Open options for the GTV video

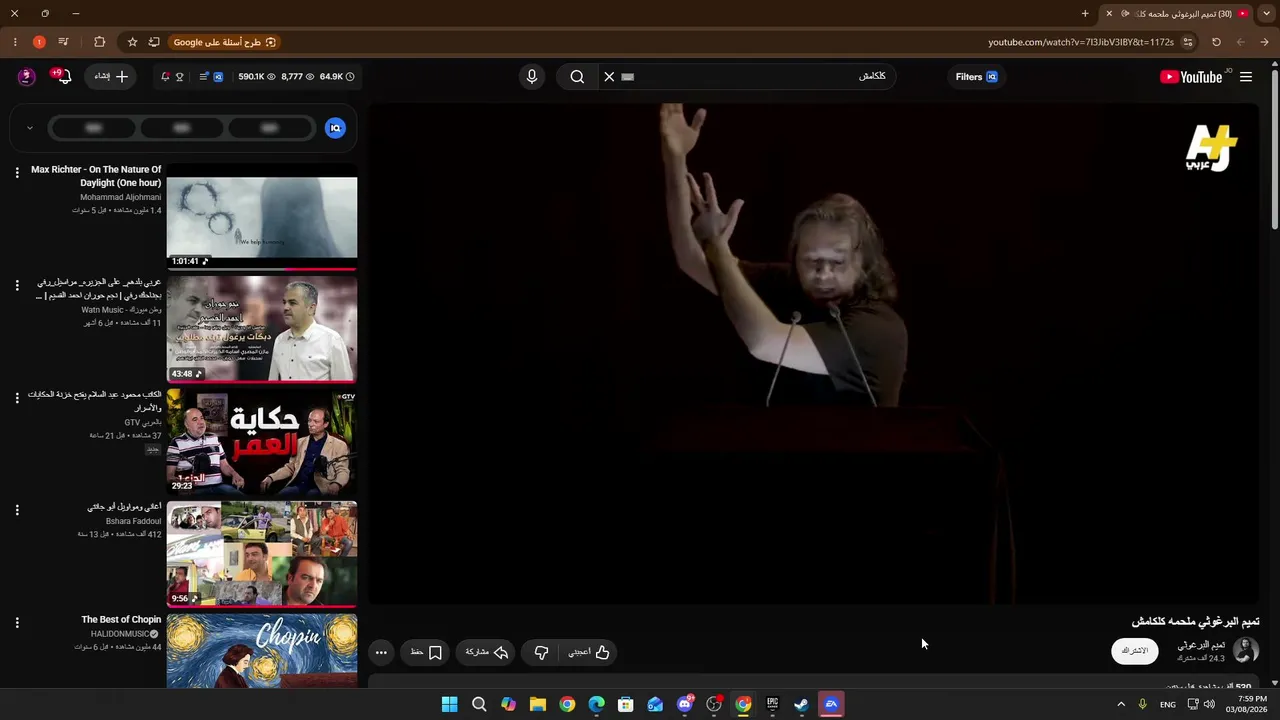(17, 398)
